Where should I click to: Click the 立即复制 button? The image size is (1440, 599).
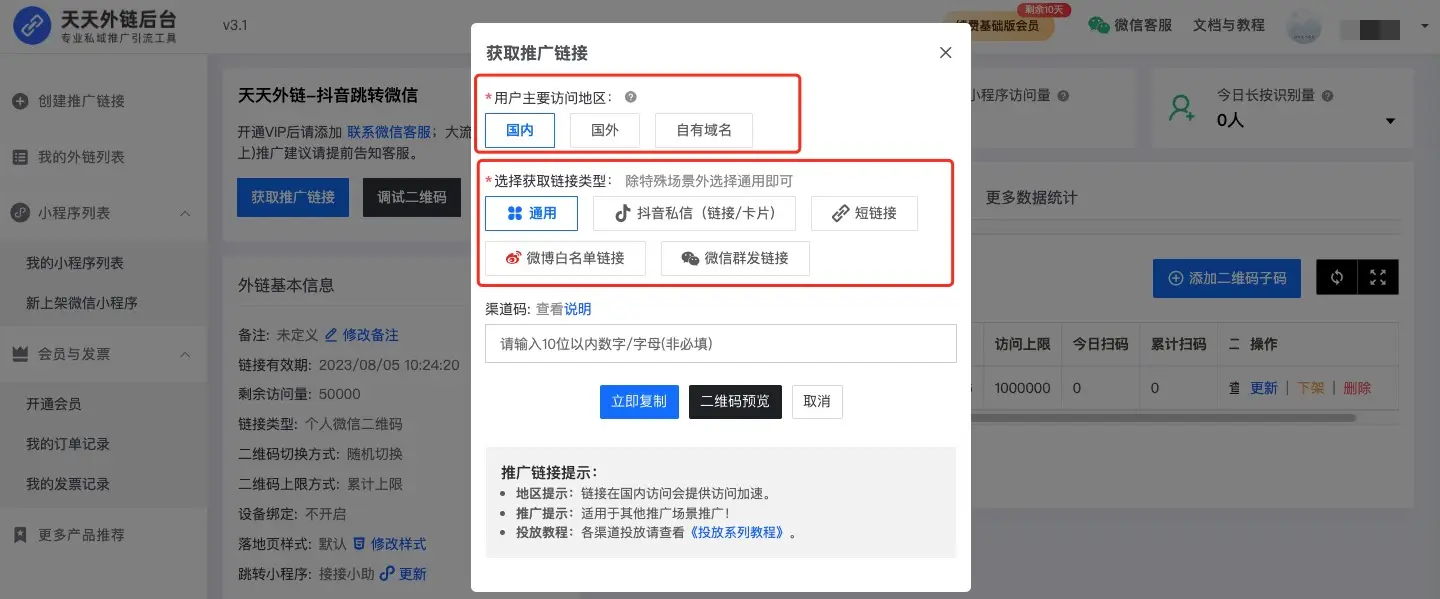coord(639,401)
